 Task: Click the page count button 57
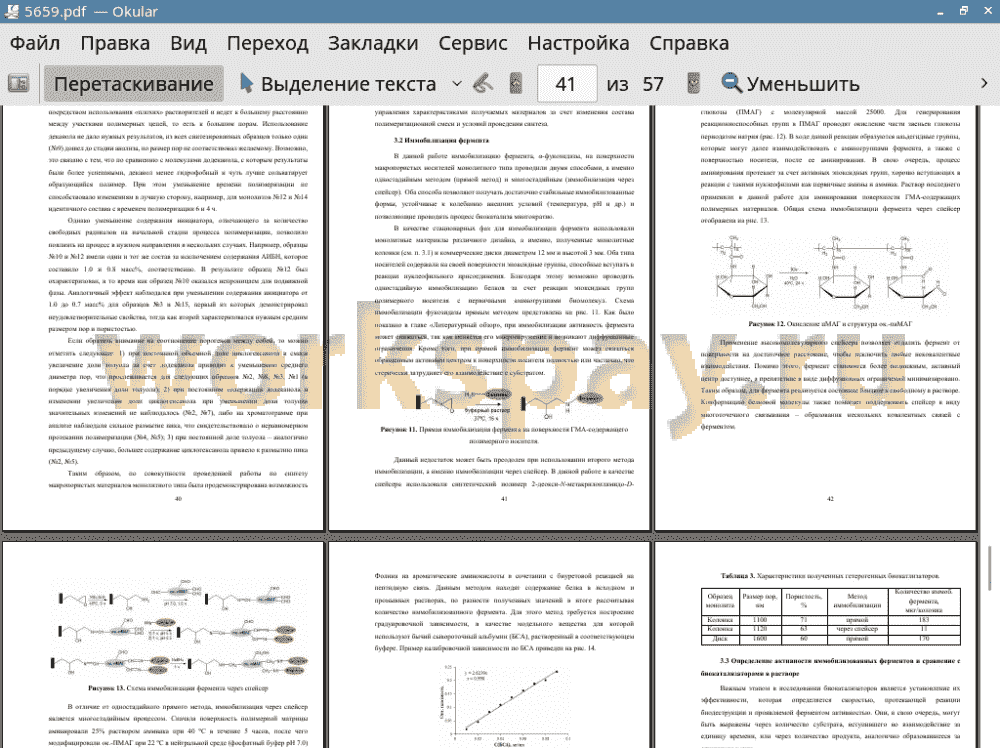(653, 84)
